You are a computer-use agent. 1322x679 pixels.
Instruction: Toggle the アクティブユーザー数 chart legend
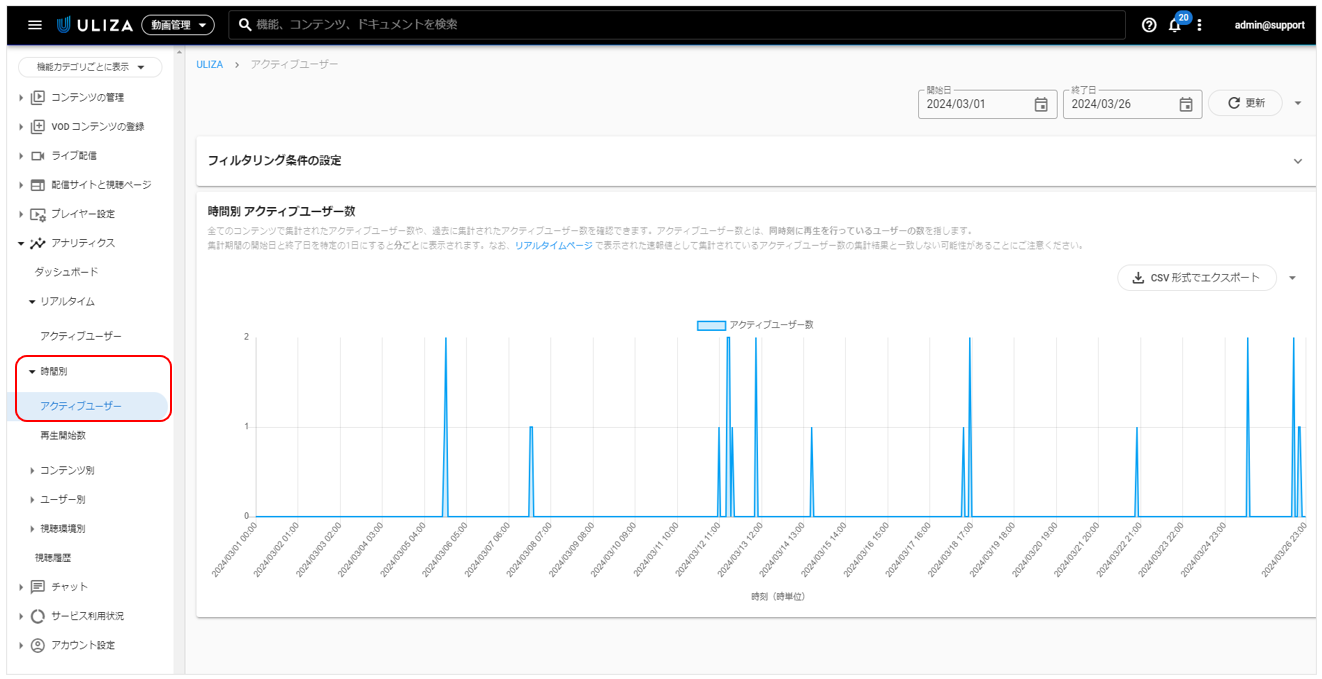click(x=755, y=325)
